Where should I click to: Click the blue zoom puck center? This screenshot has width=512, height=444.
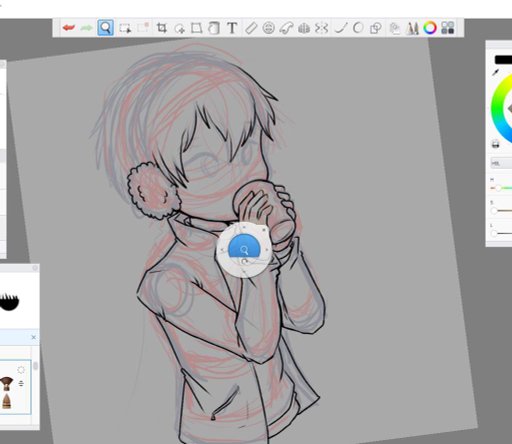(244, 249)
